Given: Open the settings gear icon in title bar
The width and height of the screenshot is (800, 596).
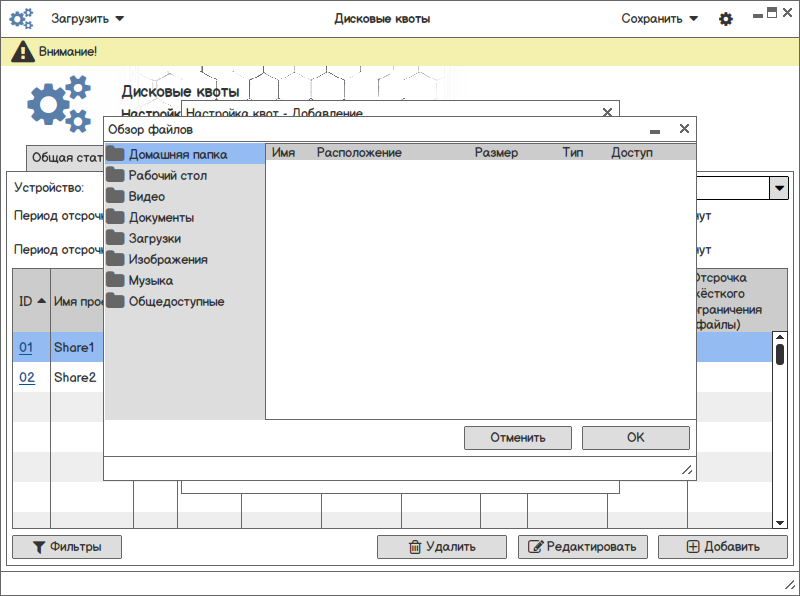Looking at the screenshot, I should [x=726, y=19].
